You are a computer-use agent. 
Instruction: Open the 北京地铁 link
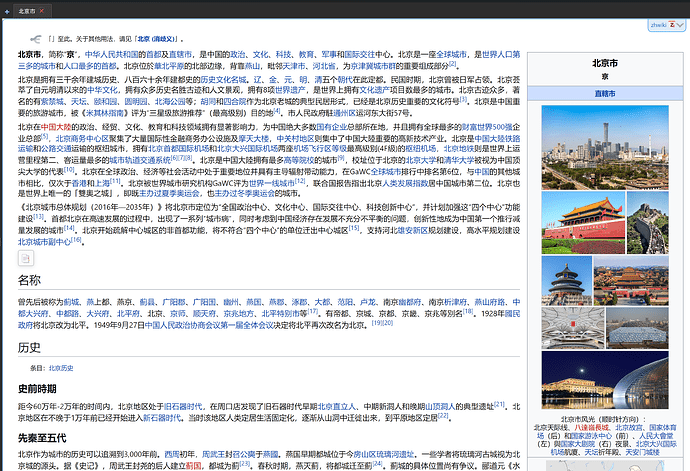[459, 148]
